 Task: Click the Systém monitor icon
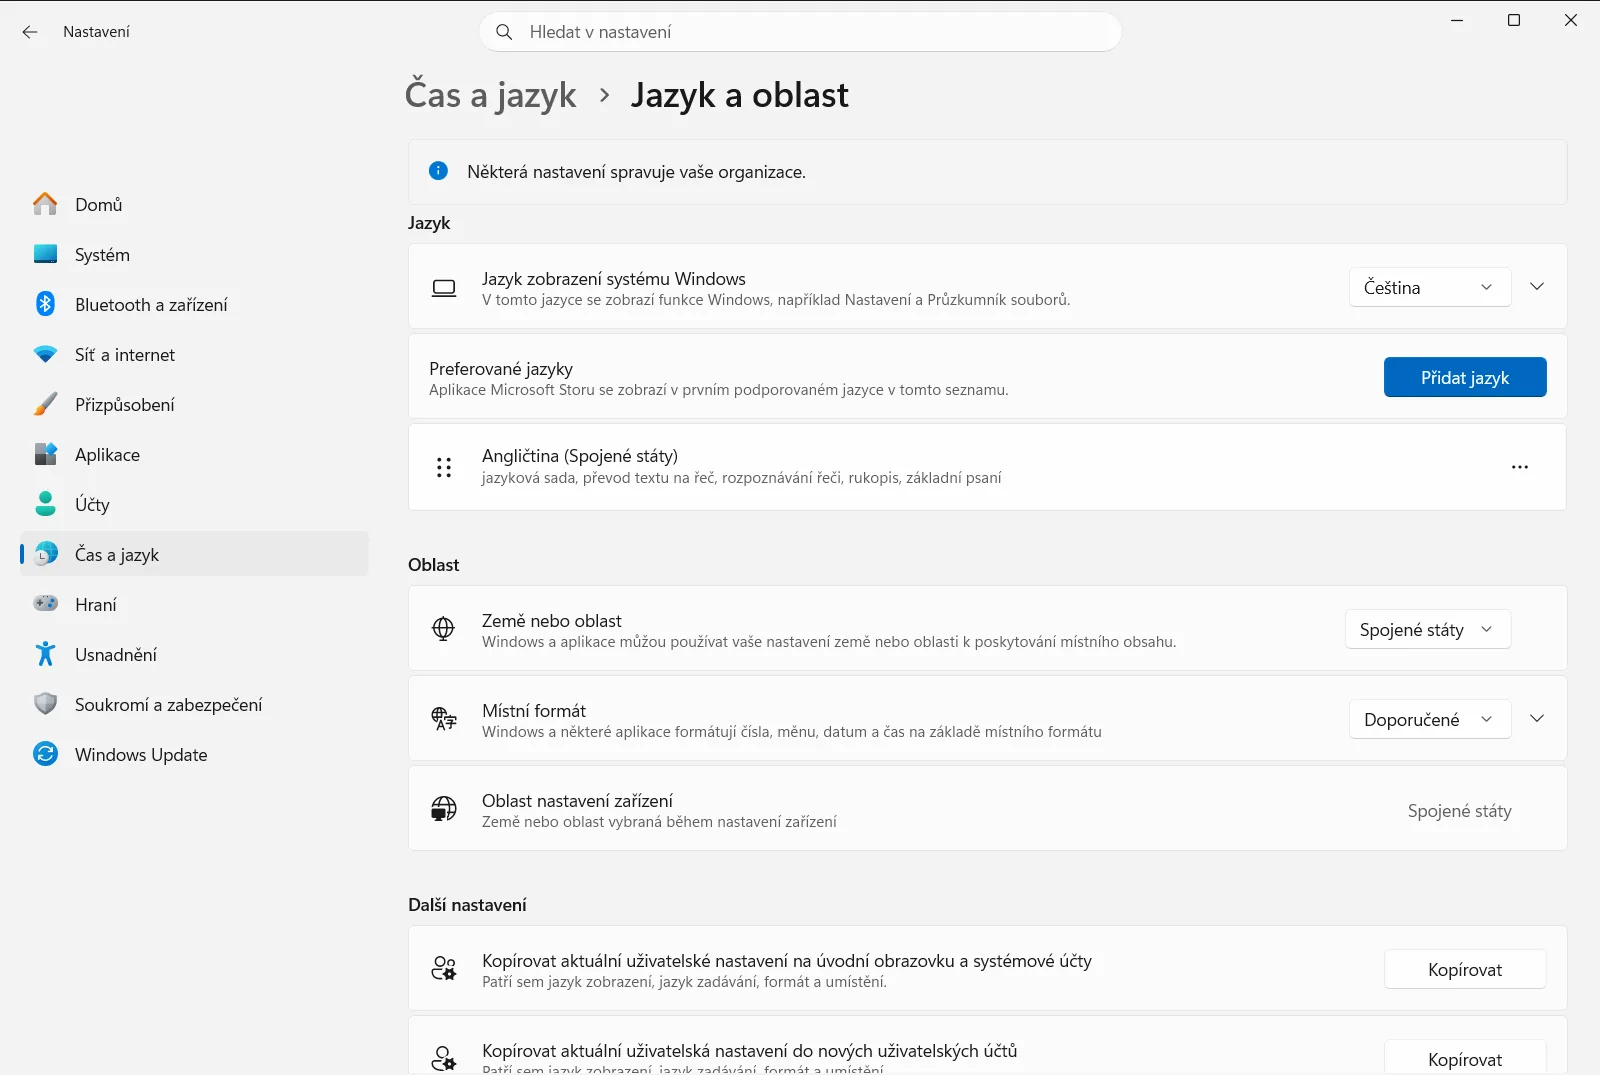tap(45, 254)
